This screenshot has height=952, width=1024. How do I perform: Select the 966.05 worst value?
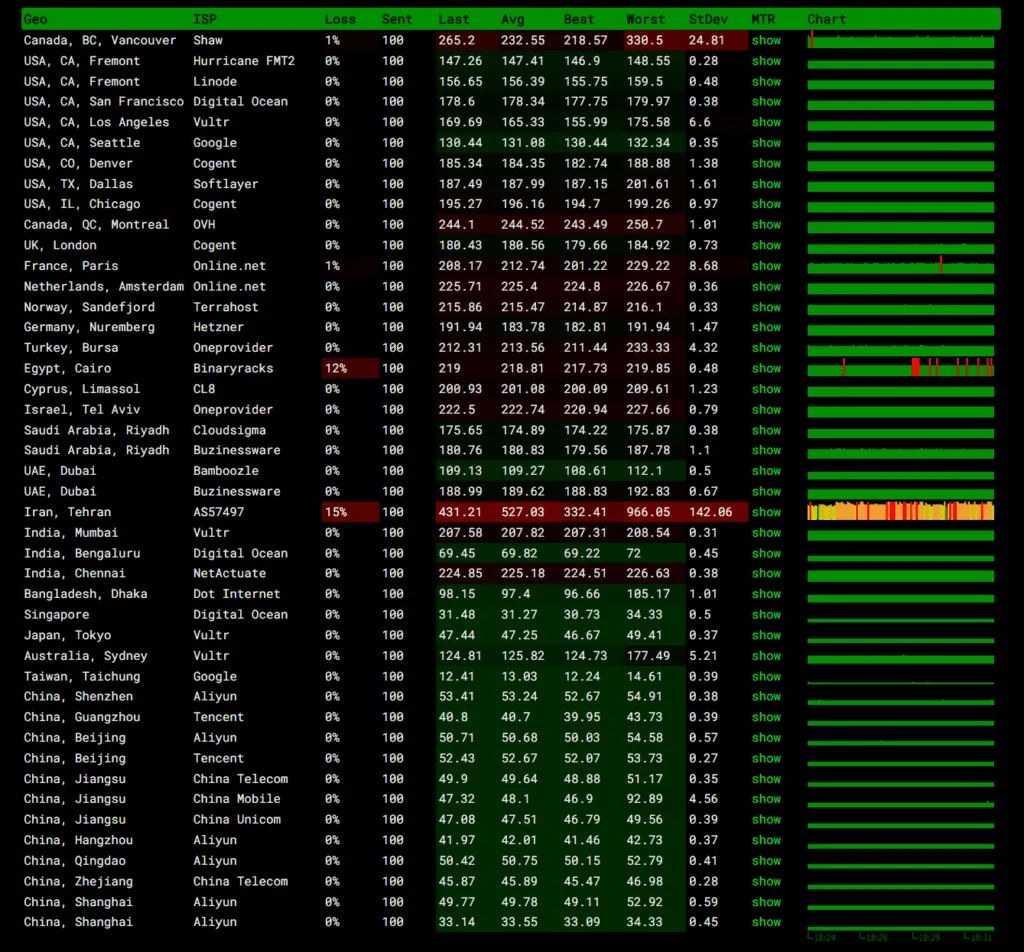tap(648, 513)
